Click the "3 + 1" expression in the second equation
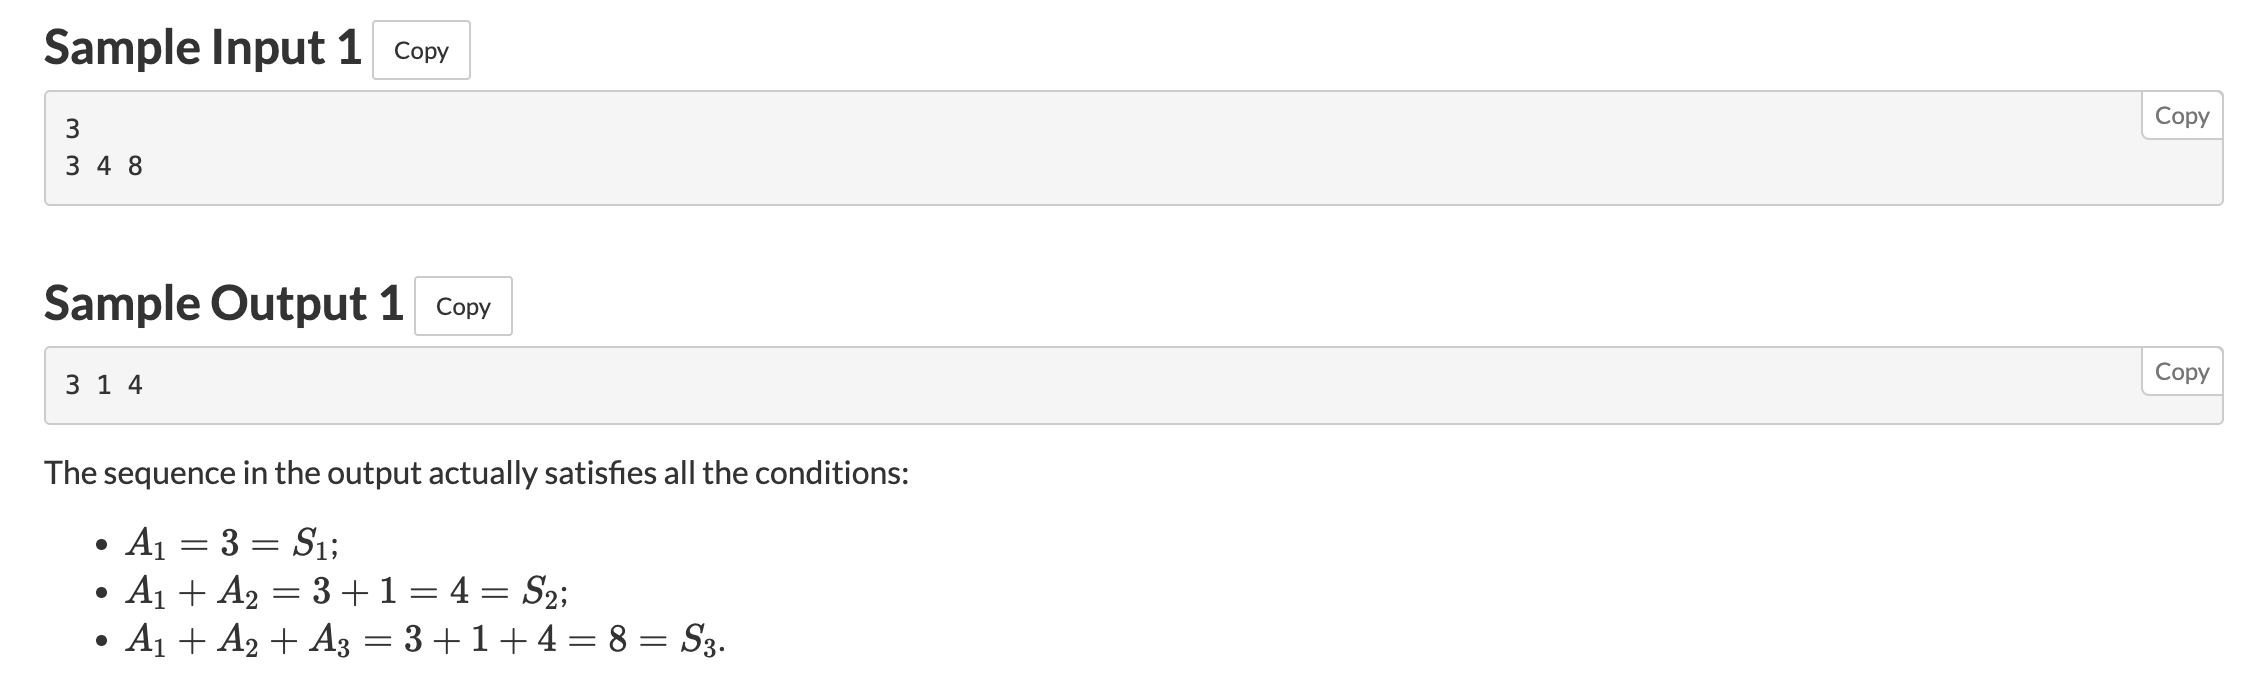The width and height of the screenshot is (2246, 694). click(355, 592)
